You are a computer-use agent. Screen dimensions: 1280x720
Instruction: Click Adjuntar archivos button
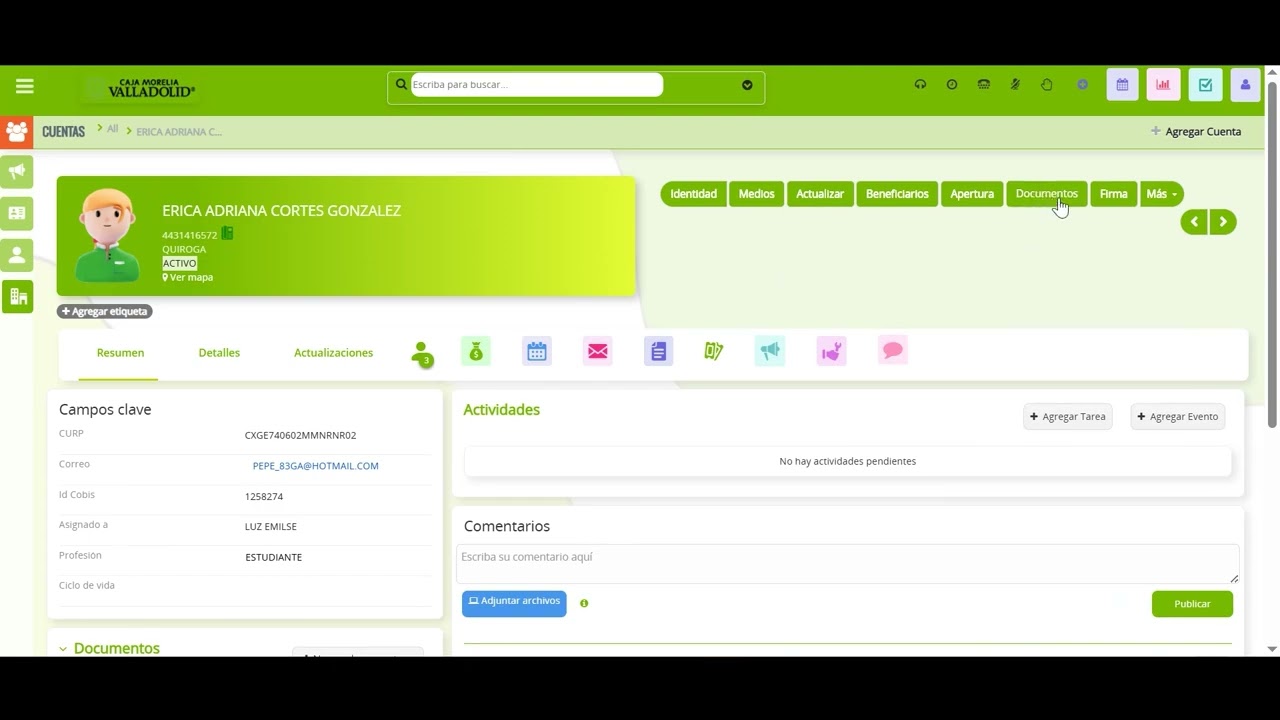pos(514,603)
